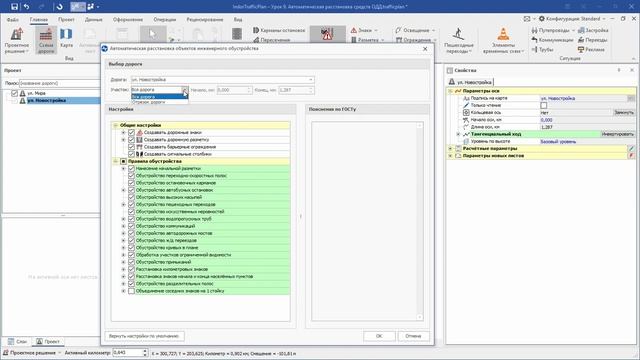This screenshot has width=640, height=360.
Task: Toggle Создавать дорожную разметку checkbox
Action: pyautogui.click(x=131, y=140)
